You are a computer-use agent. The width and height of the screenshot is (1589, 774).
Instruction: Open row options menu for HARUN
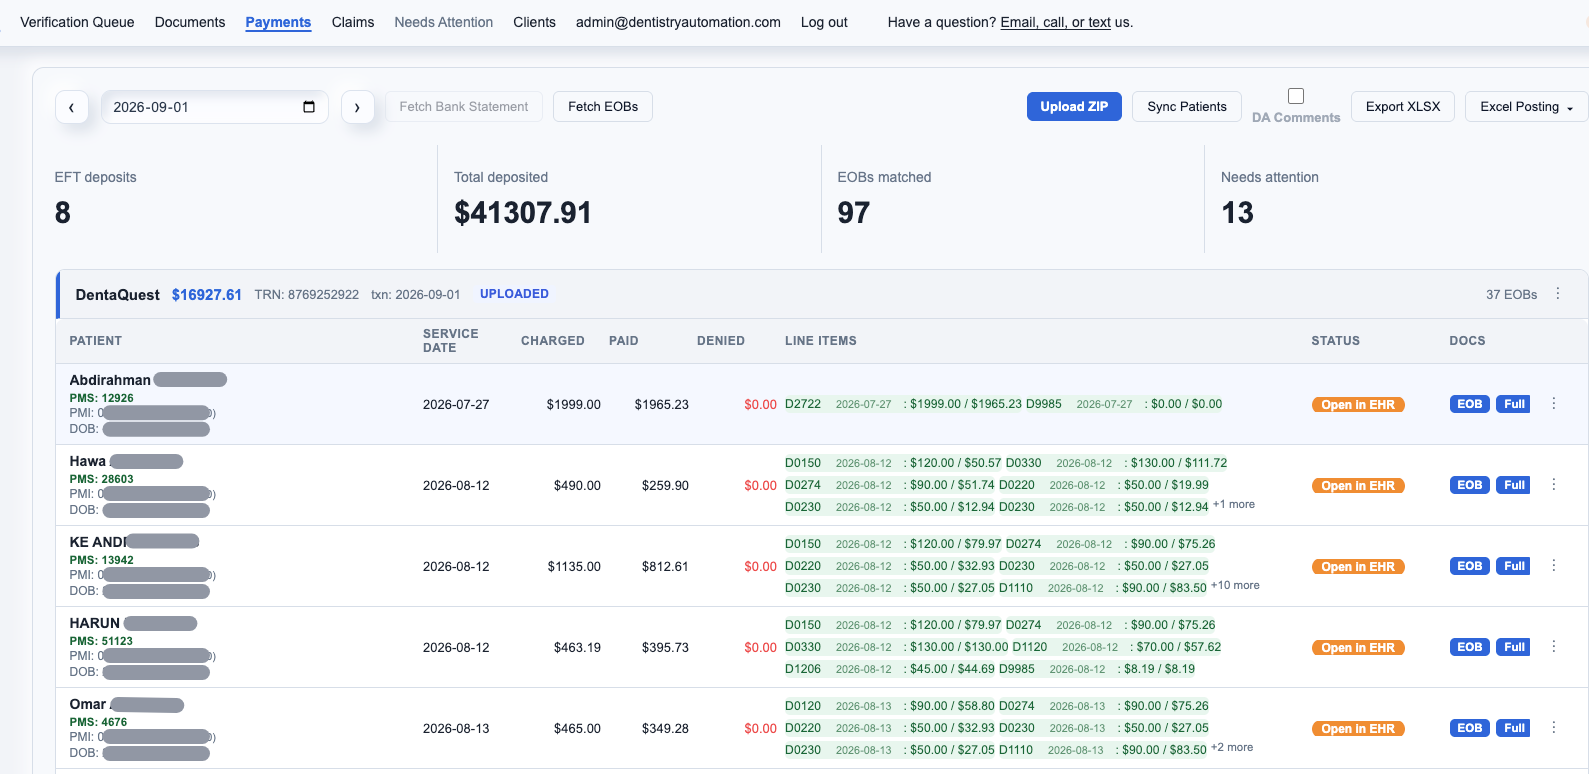(1553, 647)
